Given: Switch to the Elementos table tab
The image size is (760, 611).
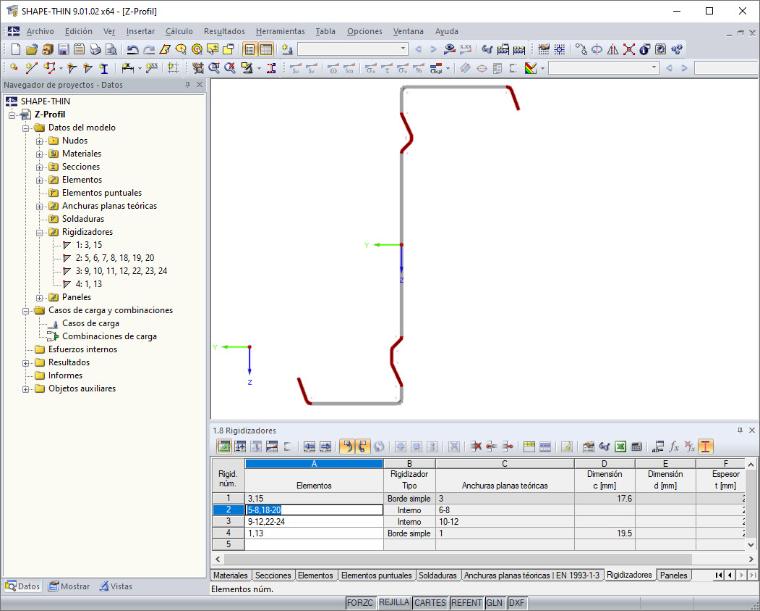Looking at the screenshot, I should tap(315, 575).
